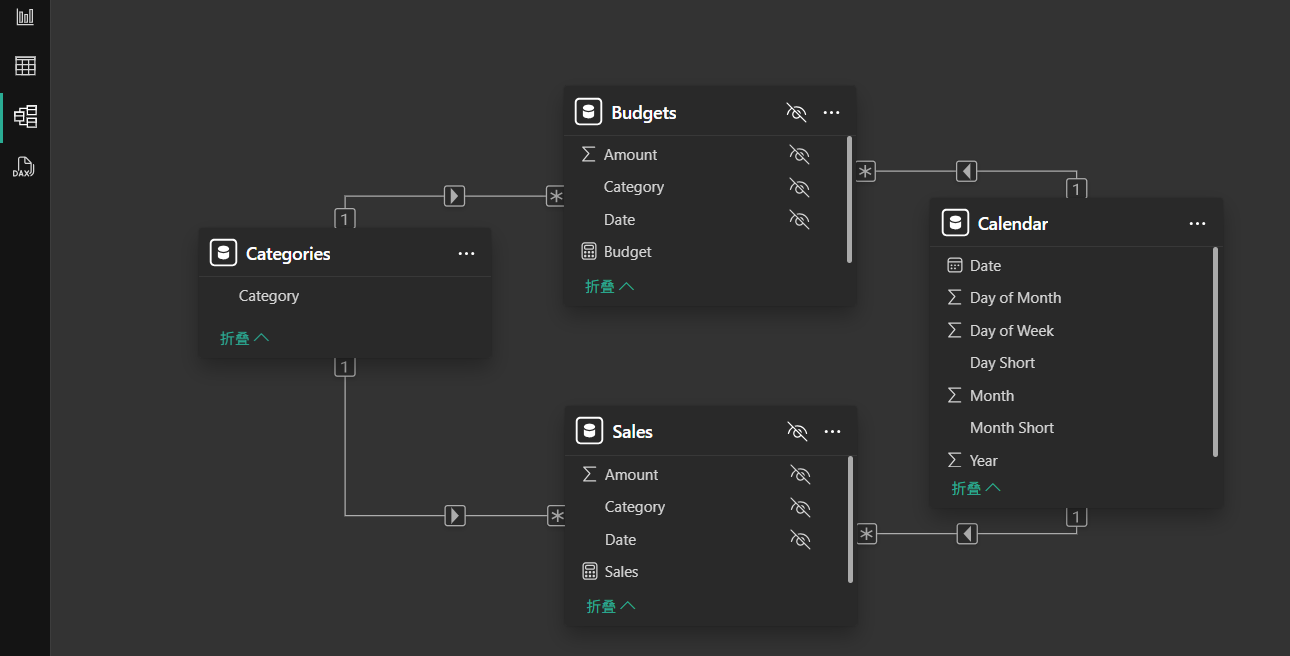This screenshot has height=656, width=1290.
Task: Click sigma icon beside Year field
Action: 954,461
